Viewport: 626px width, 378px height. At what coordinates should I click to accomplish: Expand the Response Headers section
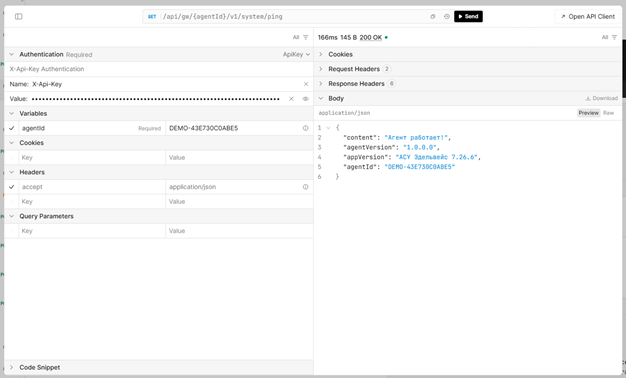(321, 83)
